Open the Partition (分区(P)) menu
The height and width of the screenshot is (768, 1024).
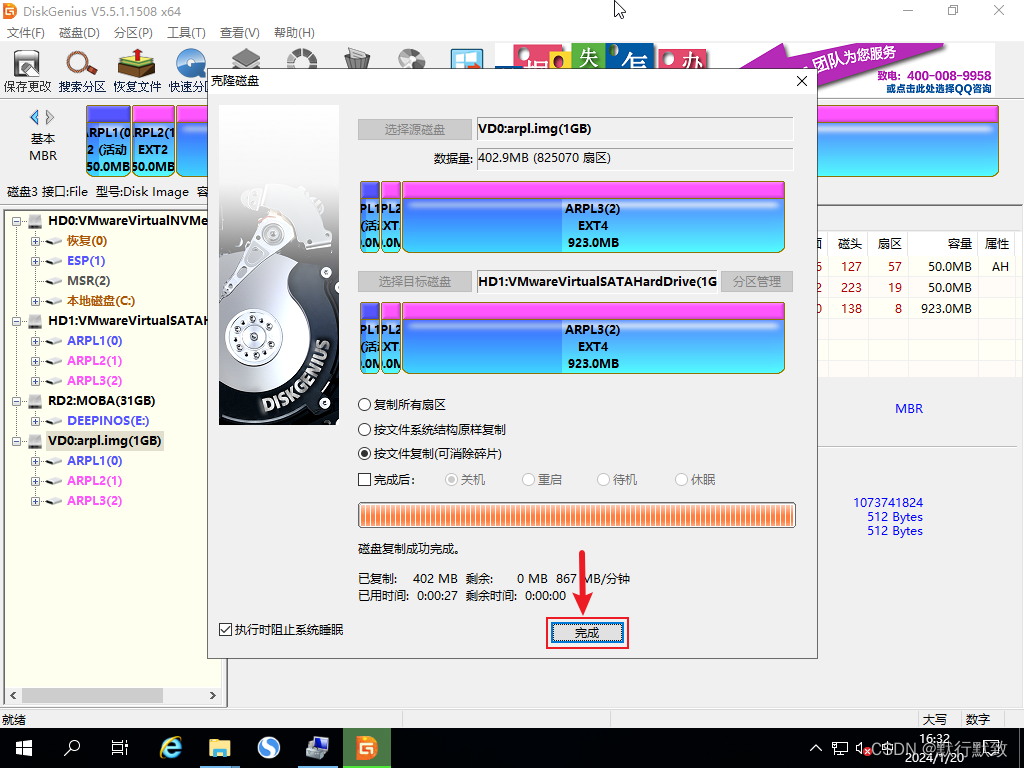tap(133, 33)
